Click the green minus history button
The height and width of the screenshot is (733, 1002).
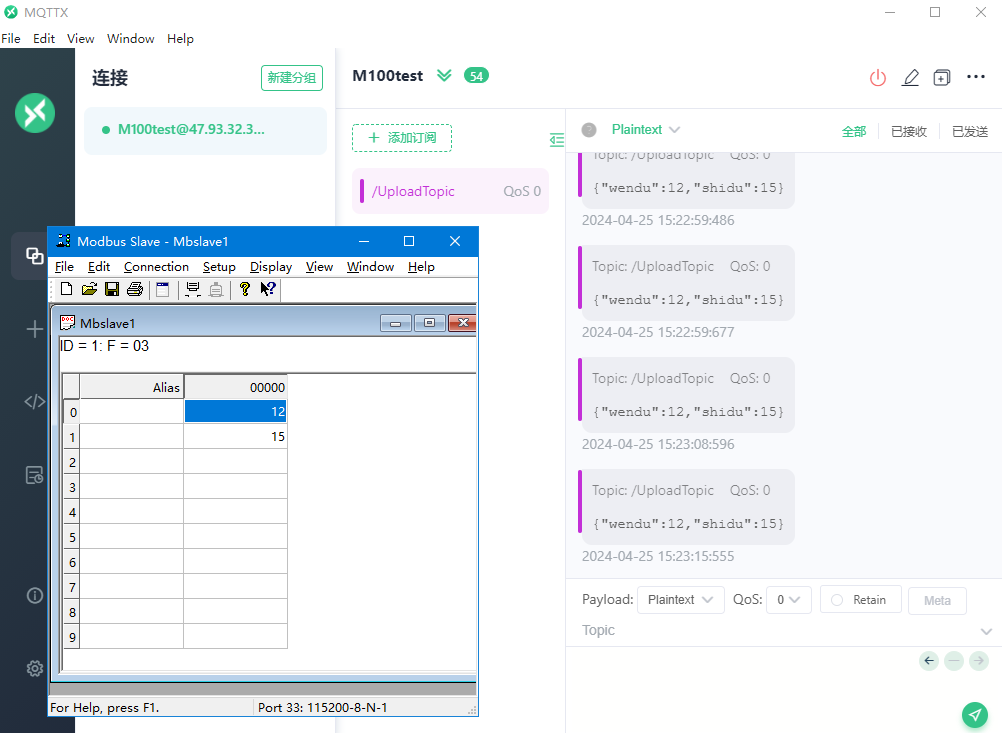click(954, 661)
